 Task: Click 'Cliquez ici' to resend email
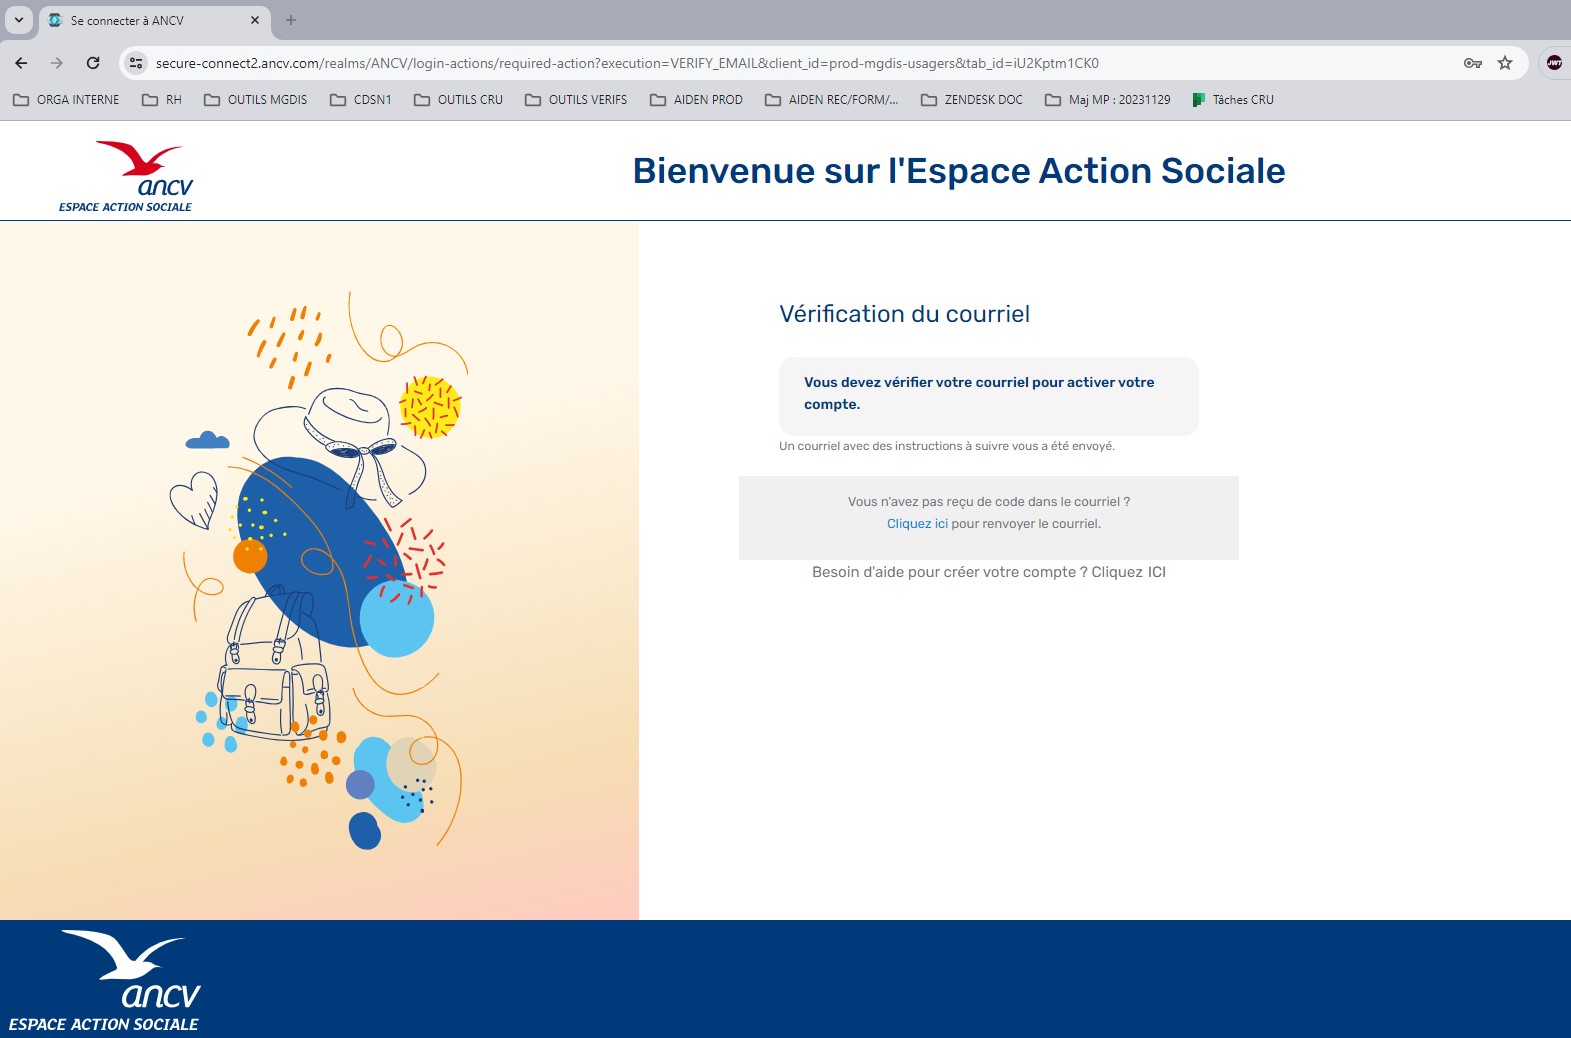917,524
